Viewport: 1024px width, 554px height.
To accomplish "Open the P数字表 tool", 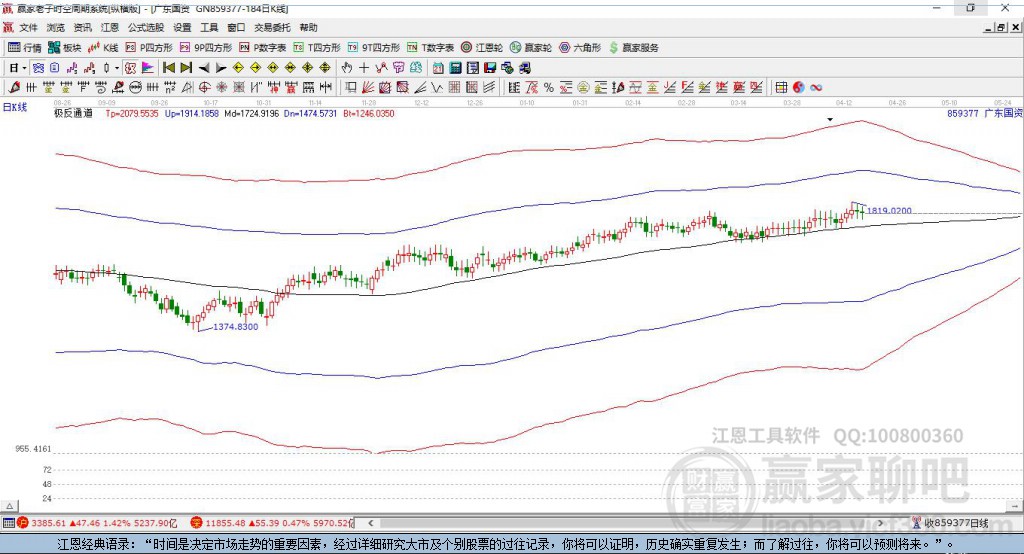I will point(263,48).
